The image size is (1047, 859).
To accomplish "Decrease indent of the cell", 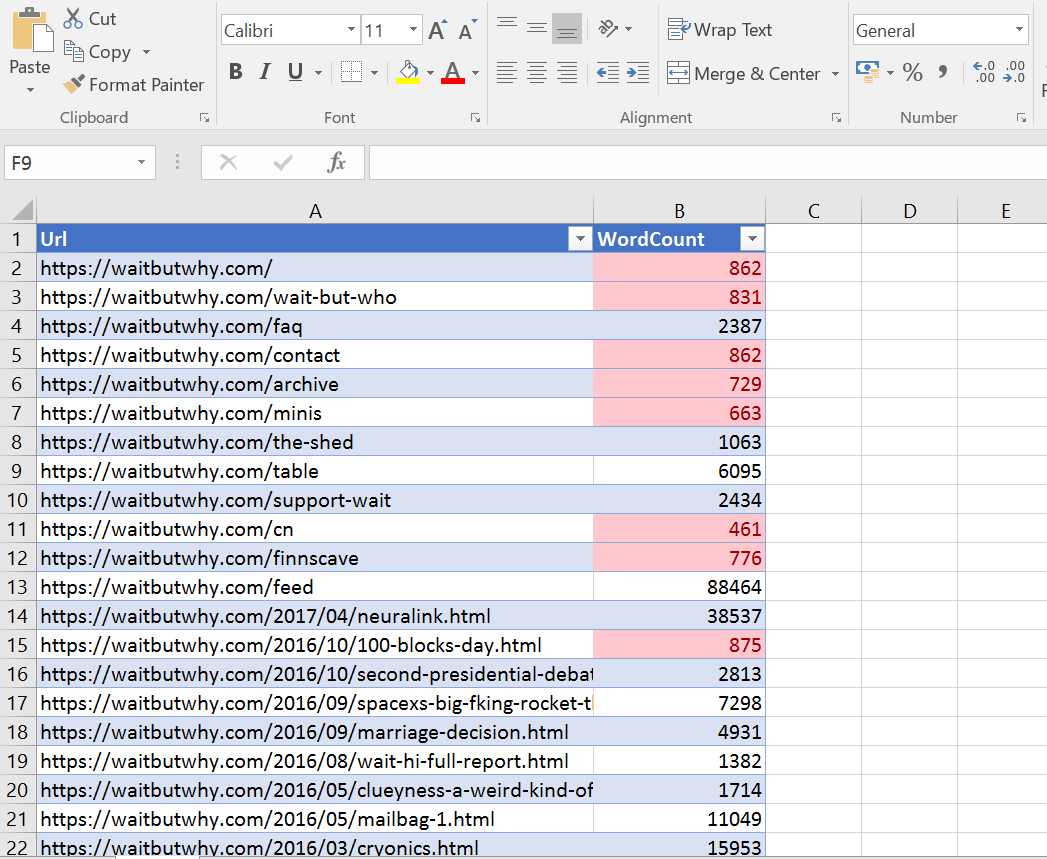I will click(608, 72).
